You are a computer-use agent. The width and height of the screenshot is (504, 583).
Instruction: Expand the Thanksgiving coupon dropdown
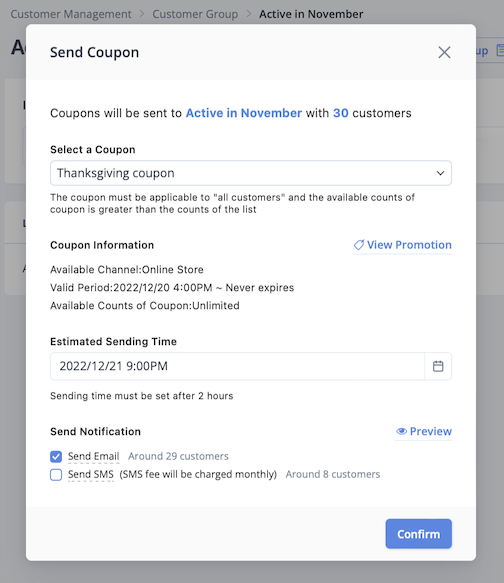[x=251, y=173]
